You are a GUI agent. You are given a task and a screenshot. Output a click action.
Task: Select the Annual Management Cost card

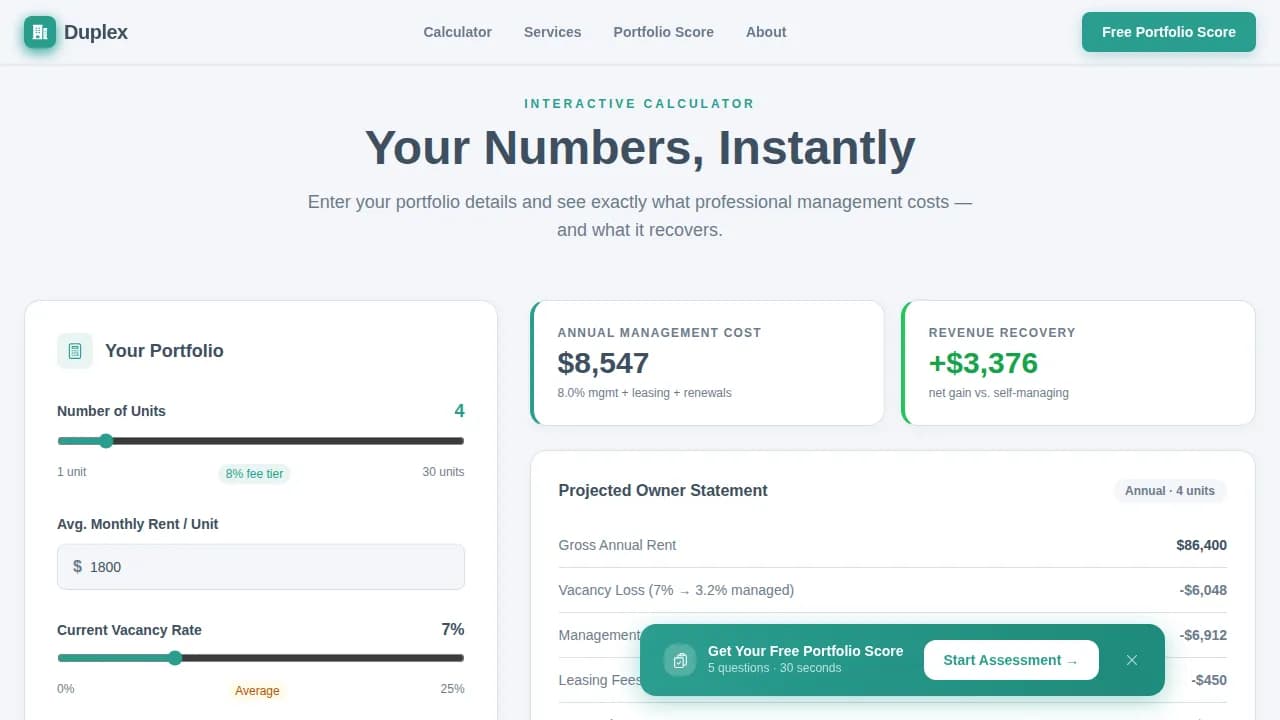[707, 362]
